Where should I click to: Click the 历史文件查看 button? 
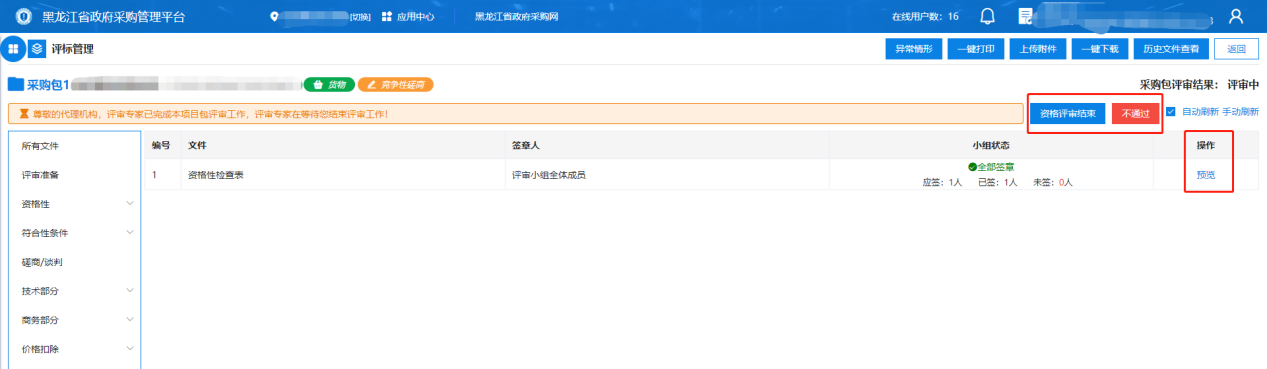click(x=1171, y=49)
